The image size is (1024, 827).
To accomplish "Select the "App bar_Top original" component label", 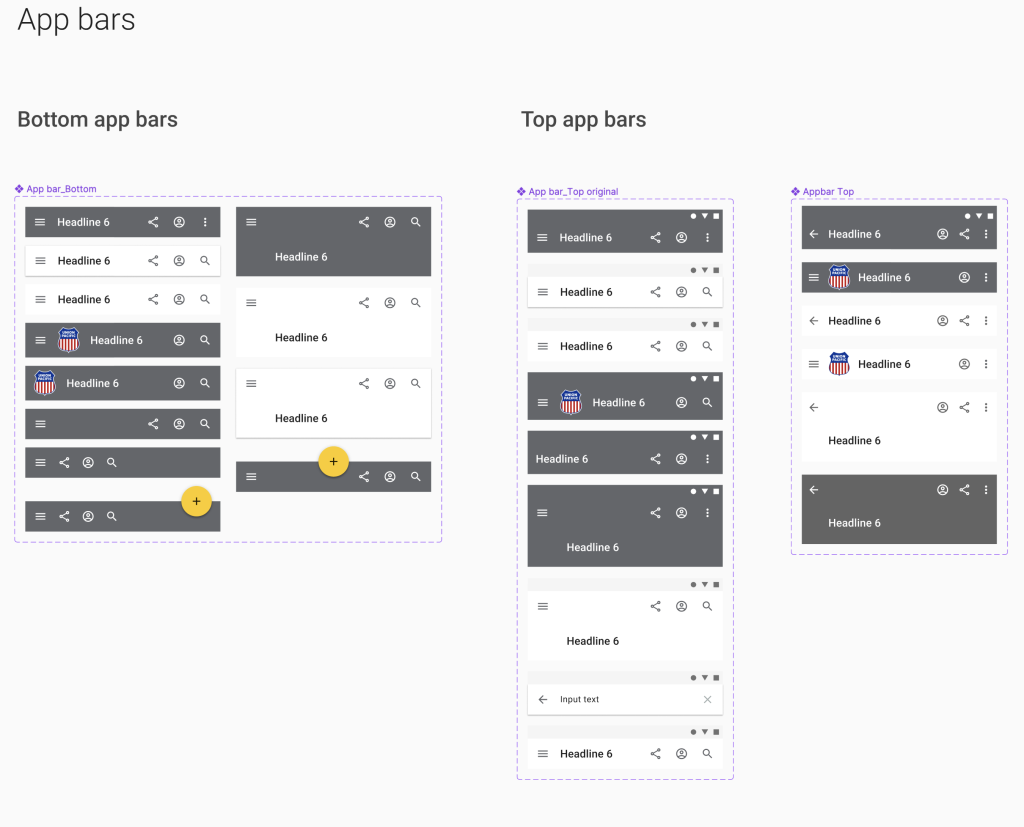I will [573, 191].
